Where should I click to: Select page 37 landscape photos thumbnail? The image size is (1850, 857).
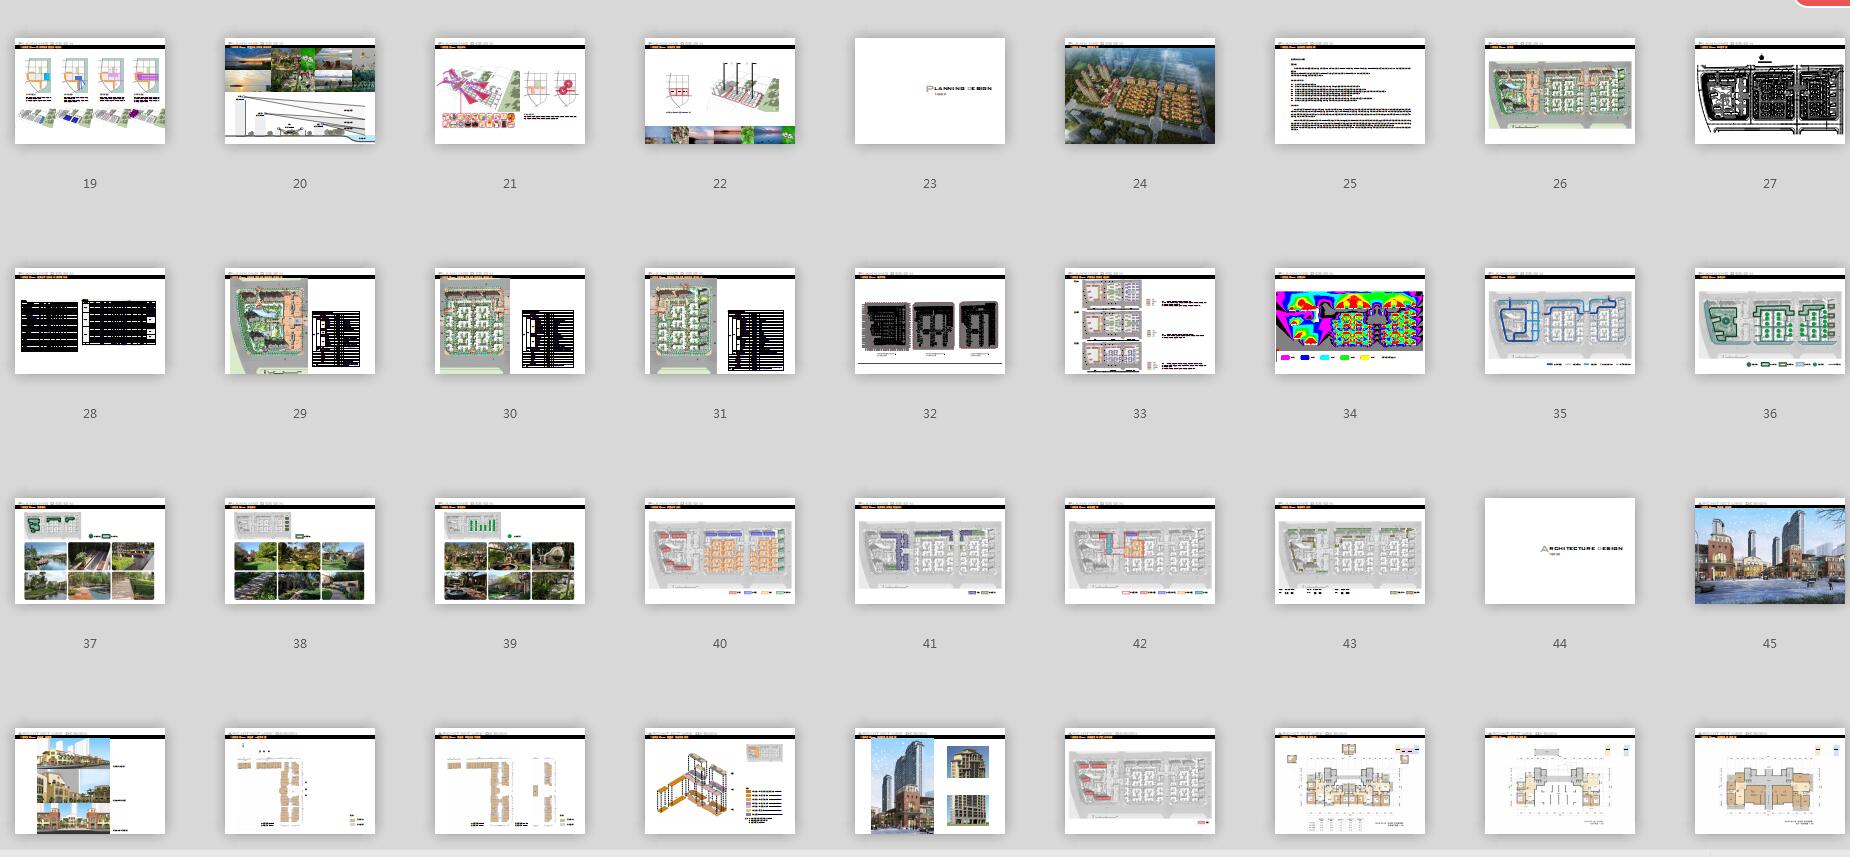pos(90,551)
